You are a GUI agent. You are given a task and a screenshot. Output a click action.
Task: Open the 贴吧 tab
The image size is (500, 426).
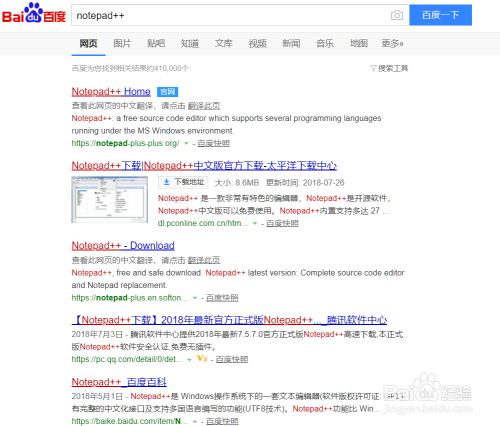pos(156,43)
